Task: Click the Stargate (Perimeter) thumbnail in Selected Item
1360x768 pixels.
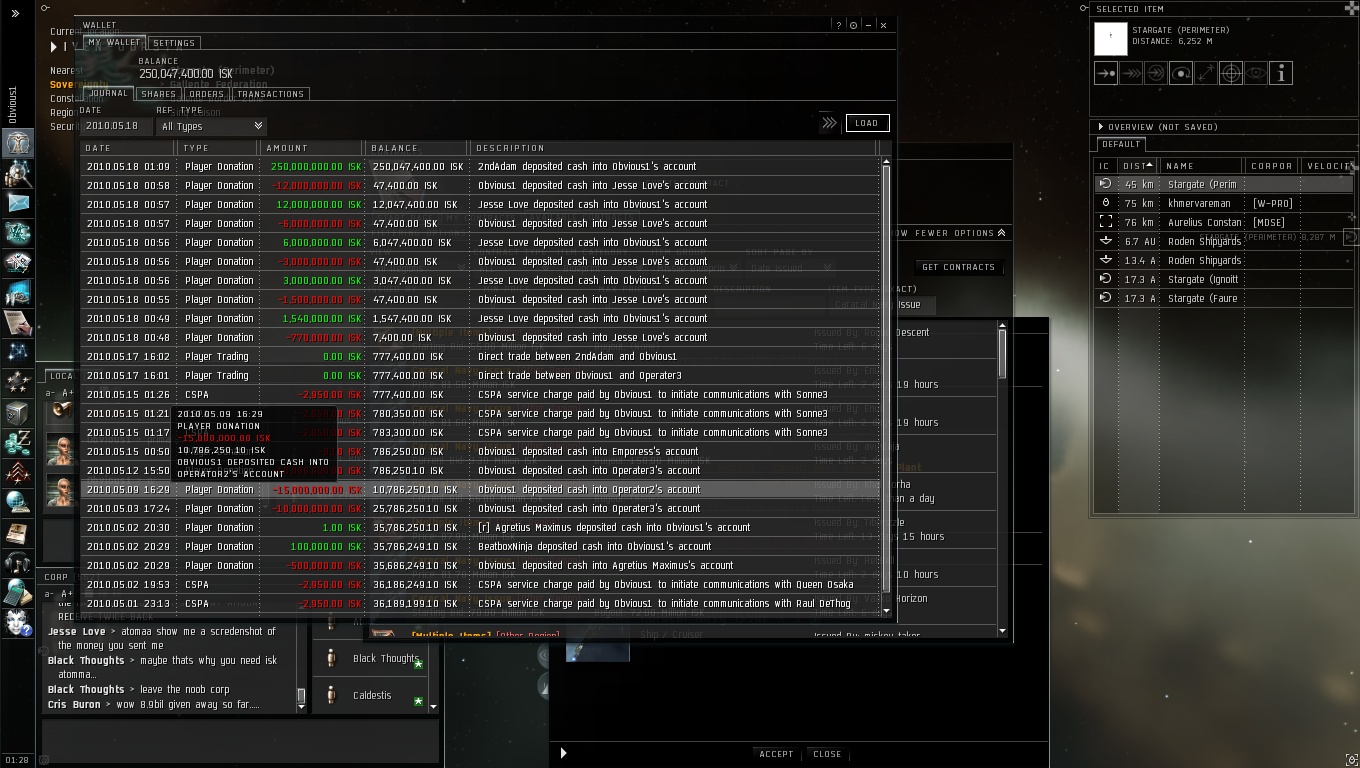Action: tap(1111, 39)
